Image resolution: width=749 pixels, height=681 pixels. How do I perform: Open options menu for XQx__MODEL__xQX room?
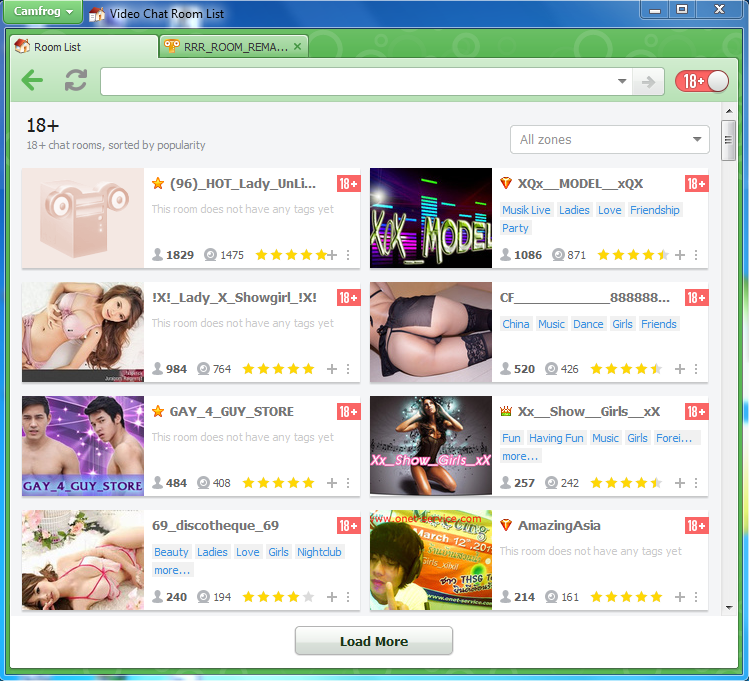coord(696,255)
